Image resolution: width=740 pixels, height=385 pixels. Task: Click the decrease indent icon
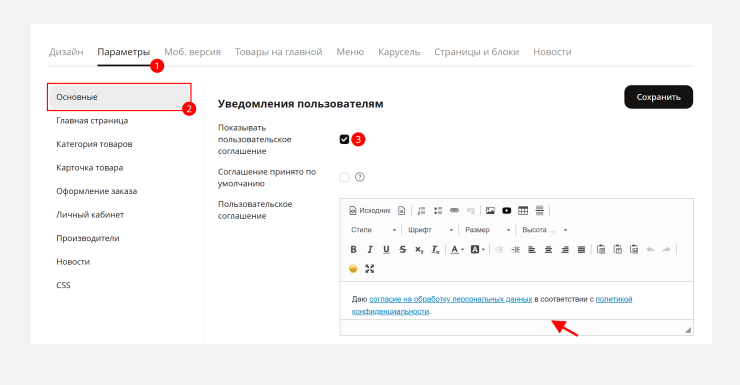click(x=499, y=250)
